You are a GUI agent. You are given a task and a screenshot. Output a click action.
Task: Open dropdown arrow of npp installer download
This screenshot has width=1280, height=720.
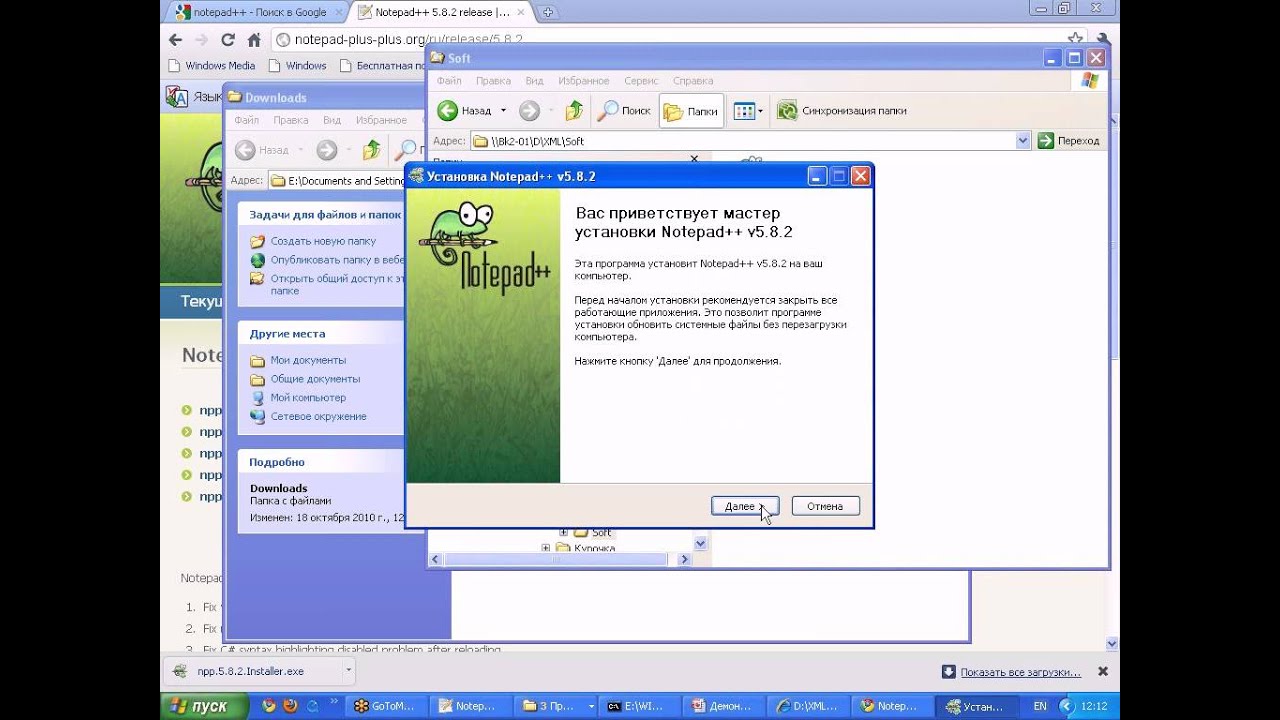348,671
